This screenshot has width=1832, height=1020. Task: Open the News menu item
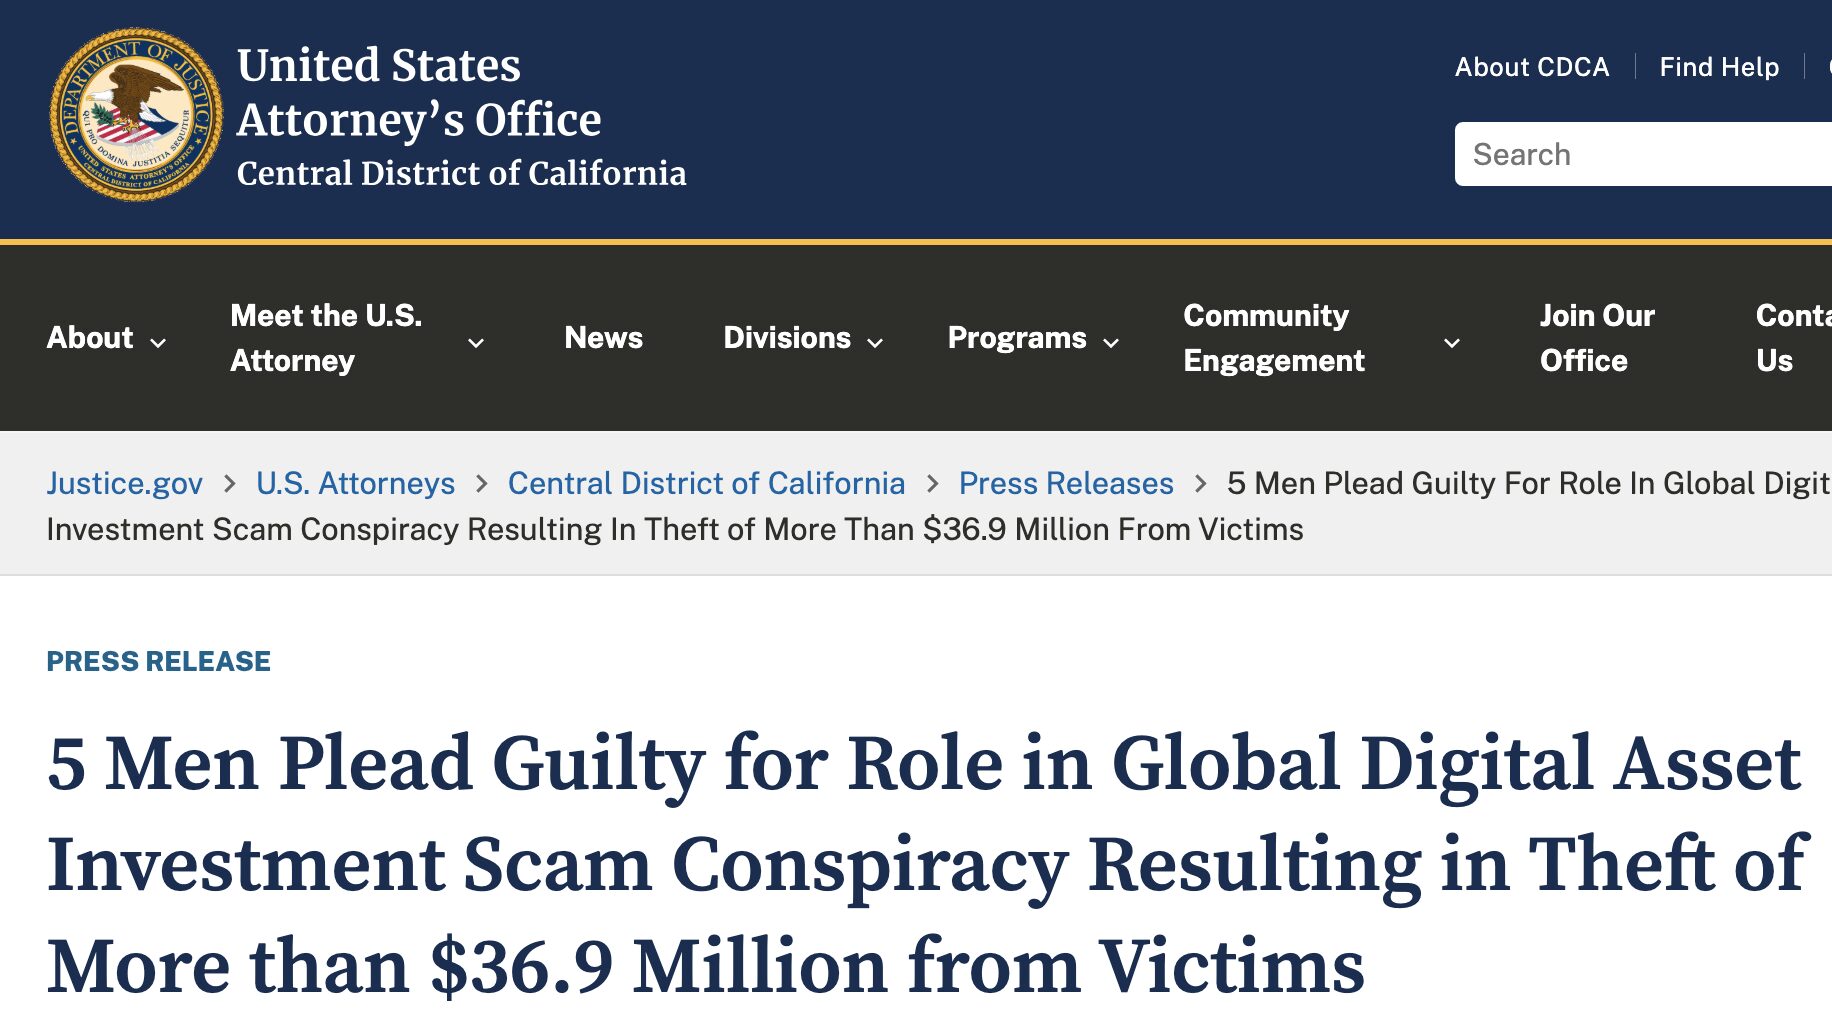point(603,338)
